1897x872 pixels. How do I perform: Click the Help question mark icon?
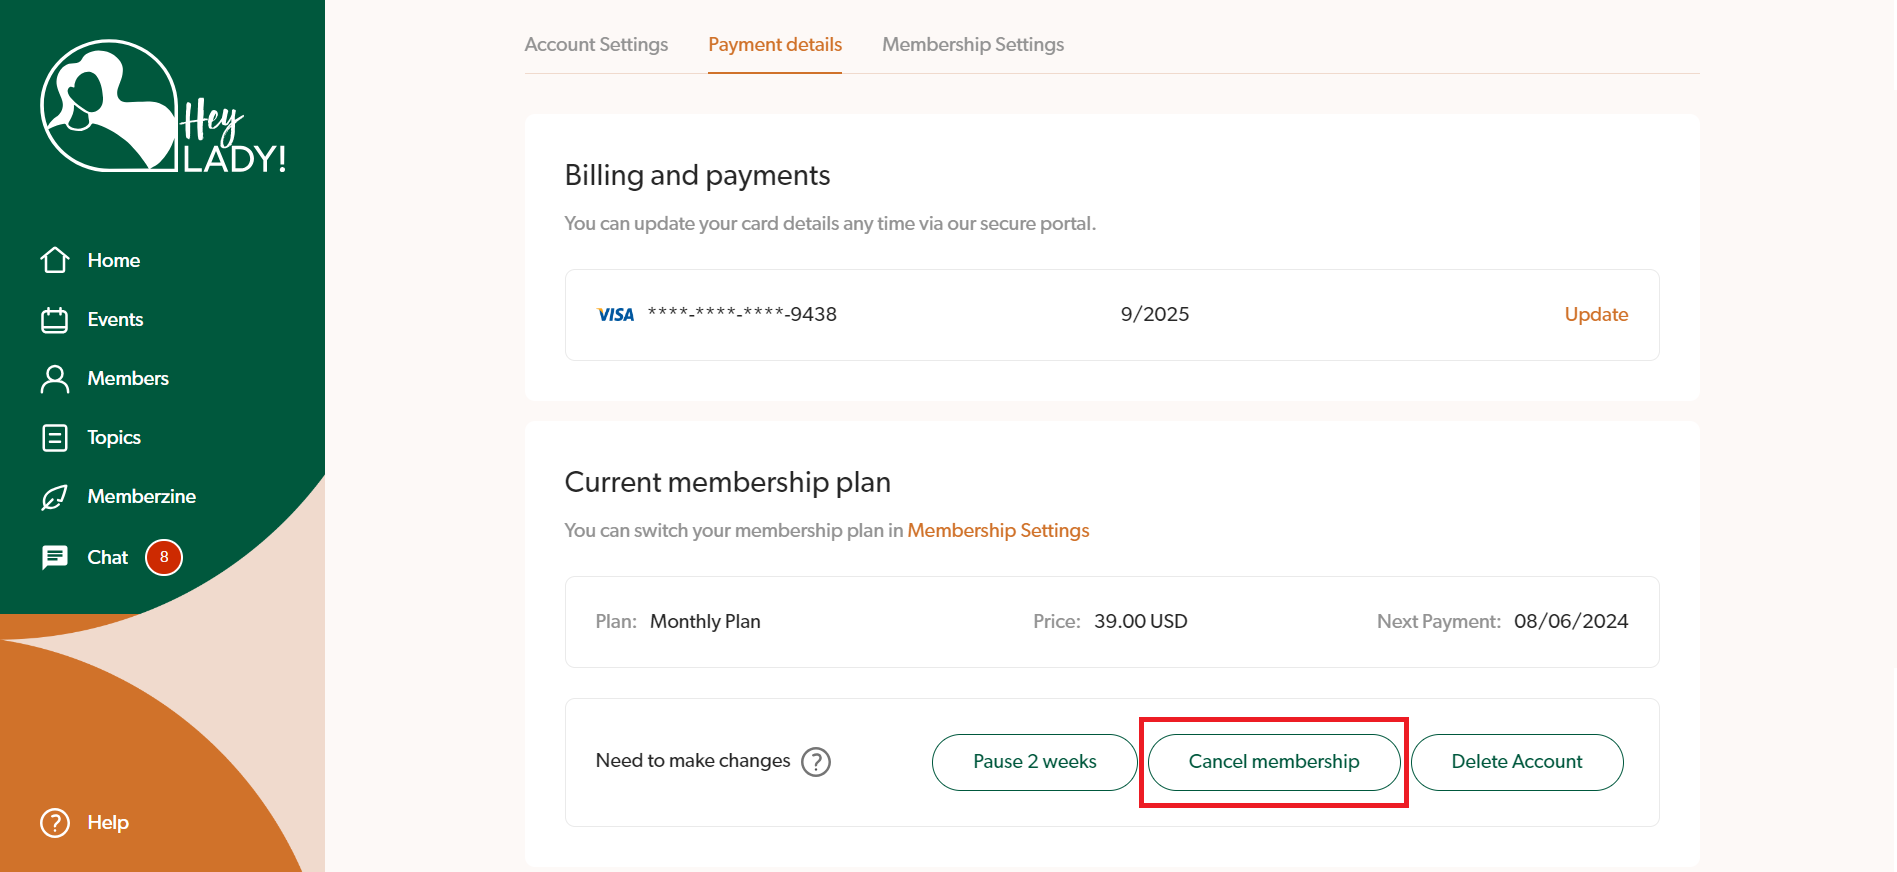(x=55, y=823)
